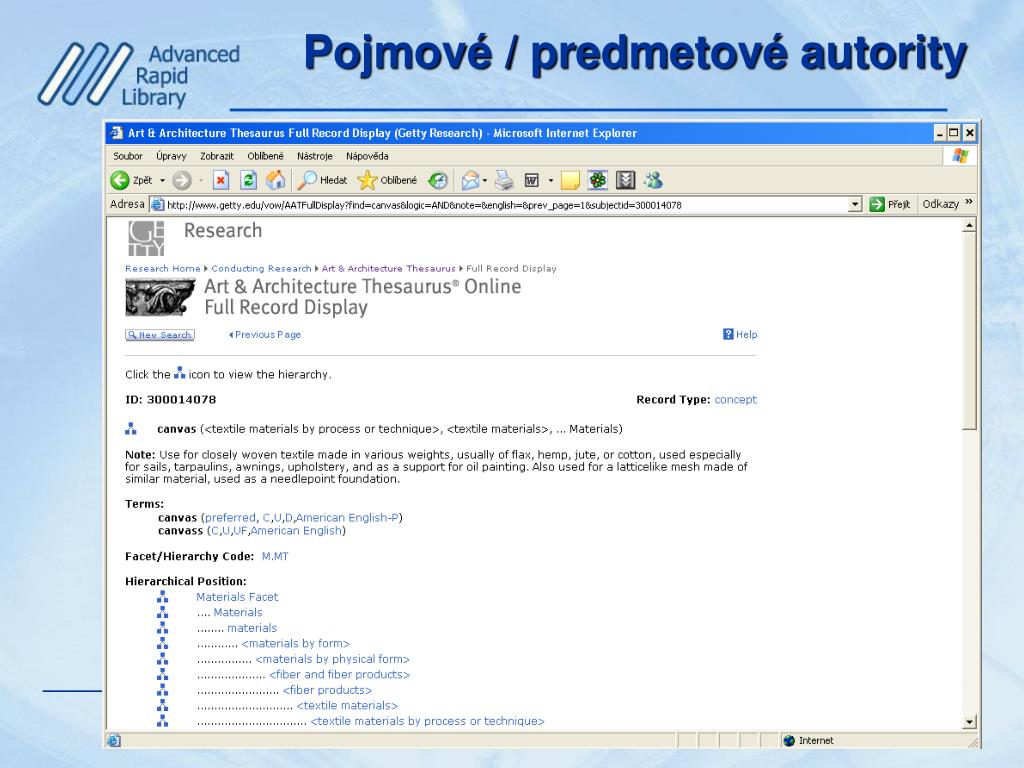Screen dimensions: 1024x768
Task: Click page icon in the address bar
Action: 157,204
